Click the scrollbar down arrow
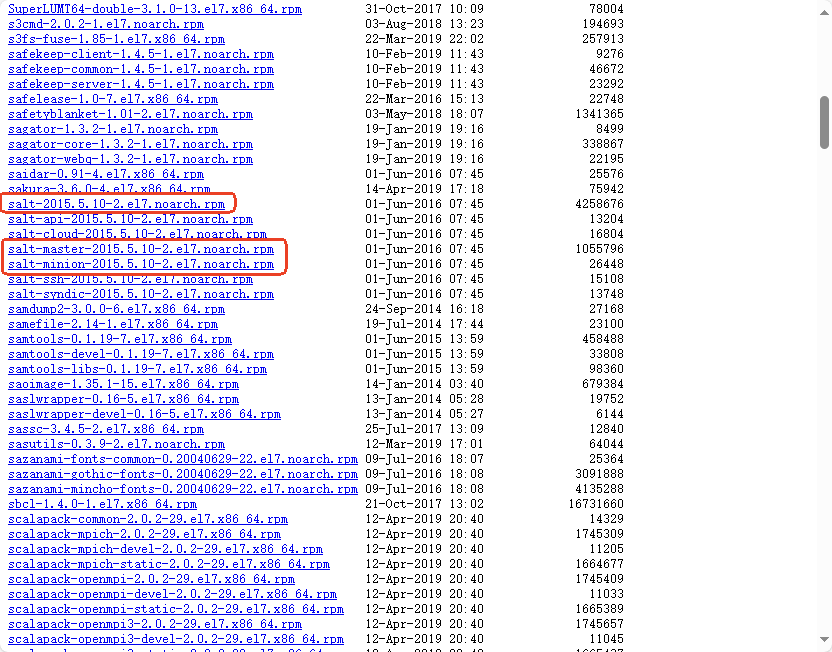The image size is (832, 652). point(824,640)
